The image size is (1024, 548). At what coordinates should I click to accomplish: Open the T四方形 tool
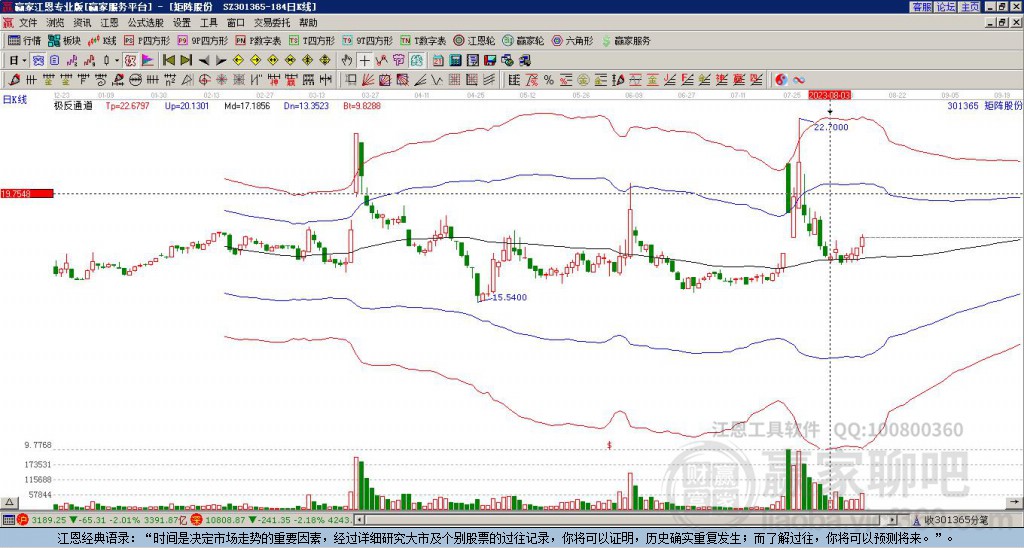tap(312, 40)
